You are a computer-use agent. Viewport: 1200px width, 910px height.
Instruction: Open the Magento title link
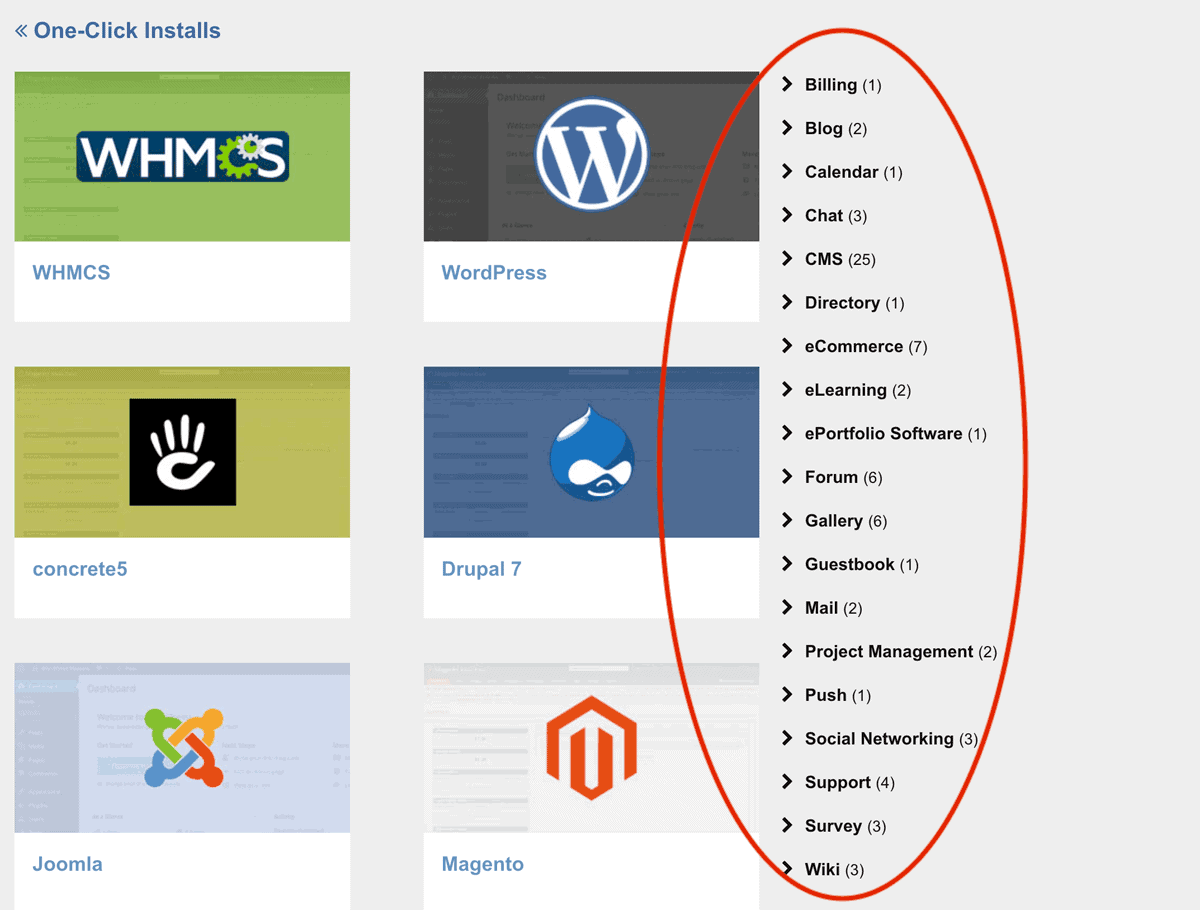coord(482,864)
